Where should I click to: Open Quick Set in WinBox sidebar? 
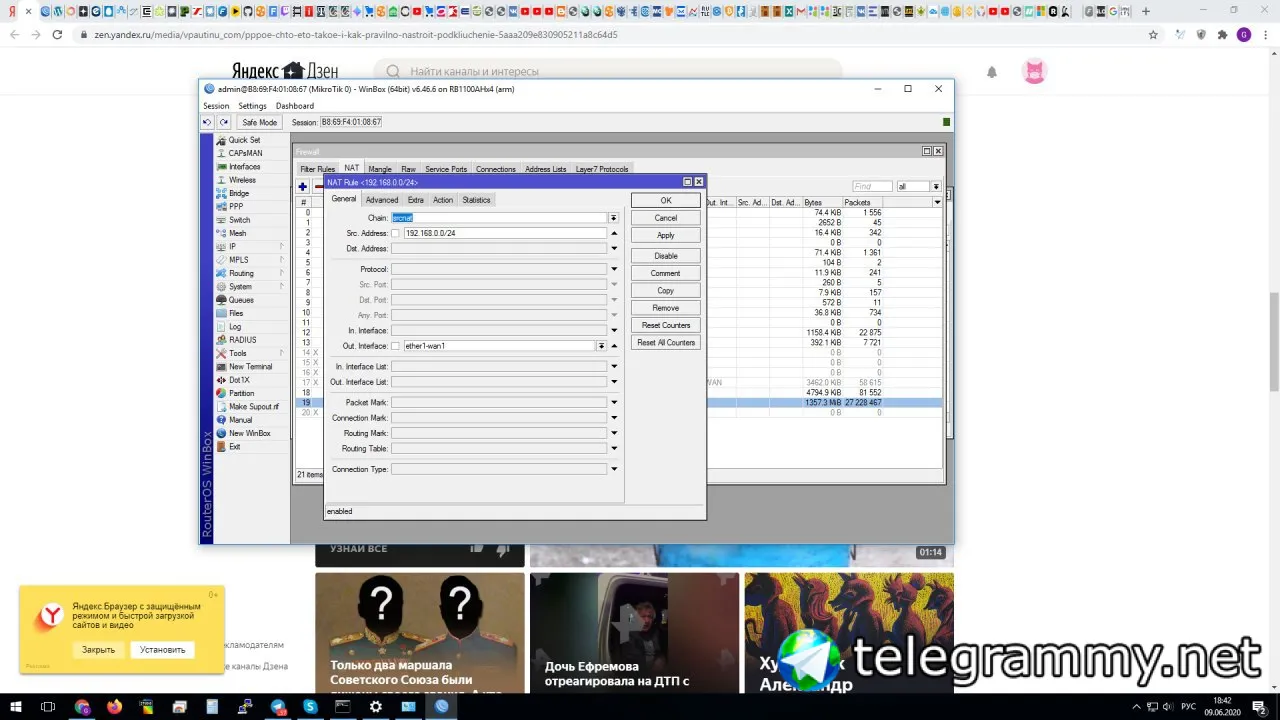(244, 140)
